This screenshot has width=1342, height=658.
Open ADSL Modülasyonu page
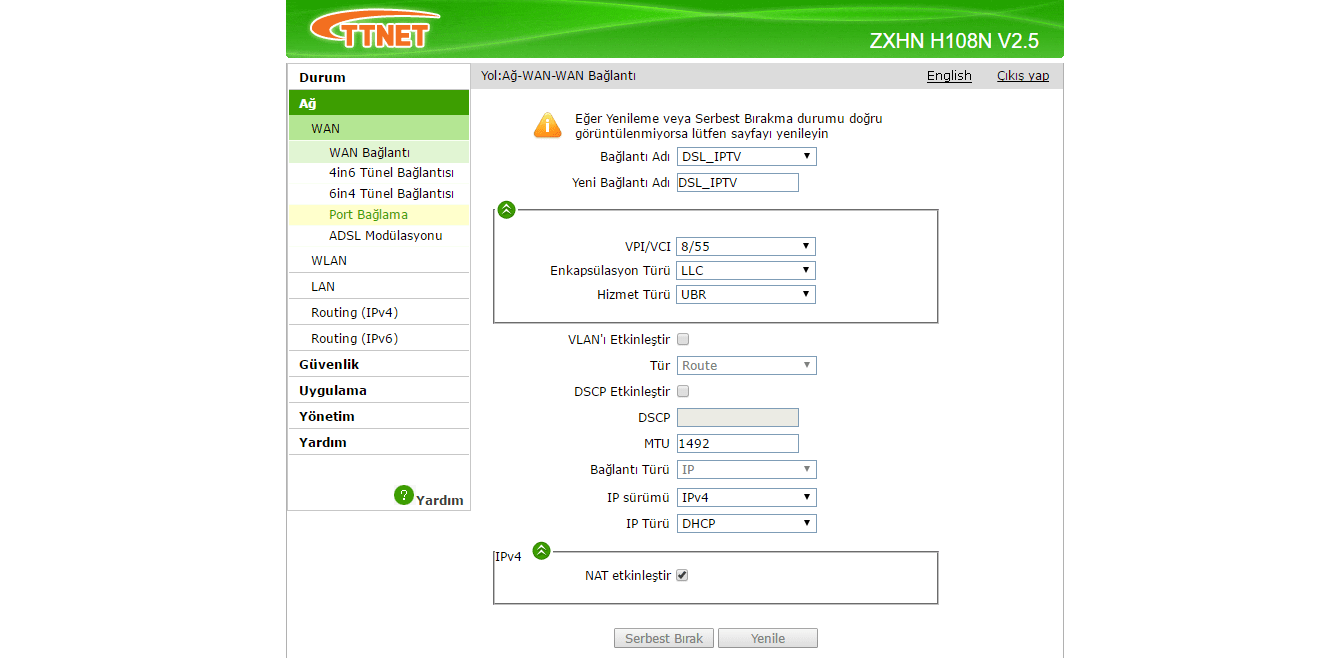pyautogui.click(x=379, y=236)
